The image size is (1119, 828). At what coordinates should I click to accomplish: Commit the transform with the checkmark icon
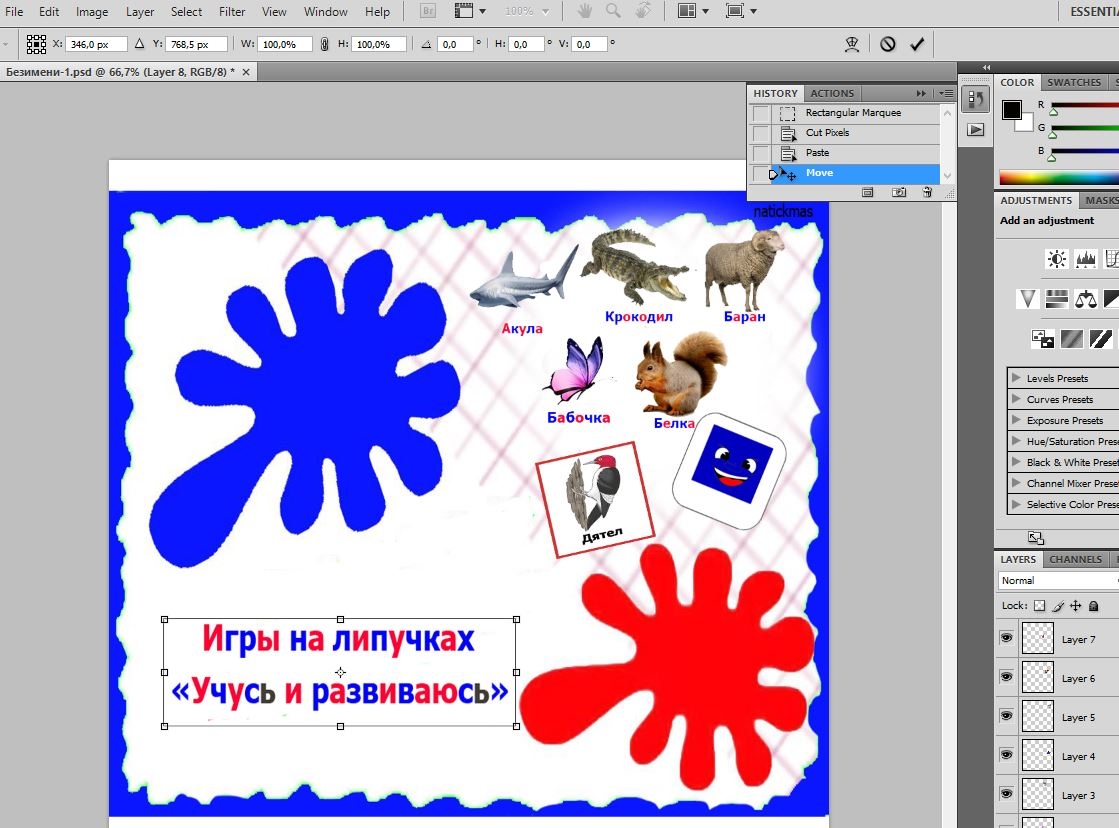(917, 44)
